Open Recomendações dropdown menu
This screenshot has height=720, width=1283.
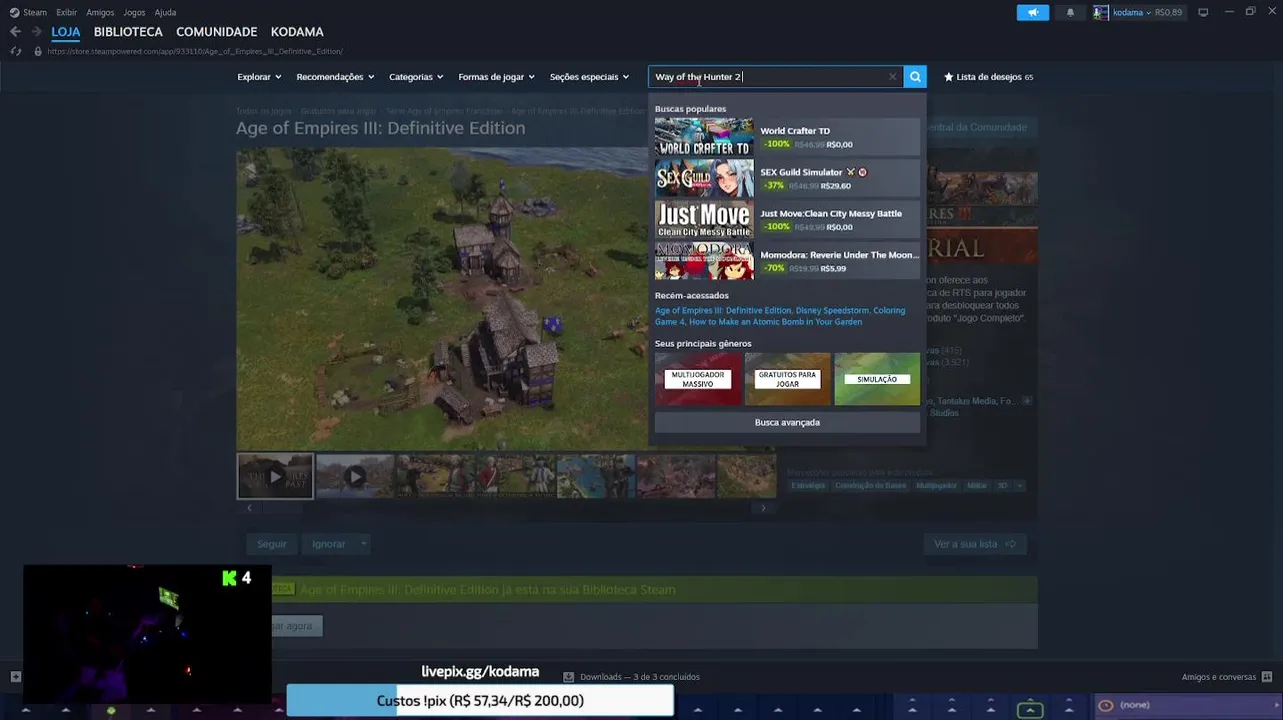click(x=335, y=77)
